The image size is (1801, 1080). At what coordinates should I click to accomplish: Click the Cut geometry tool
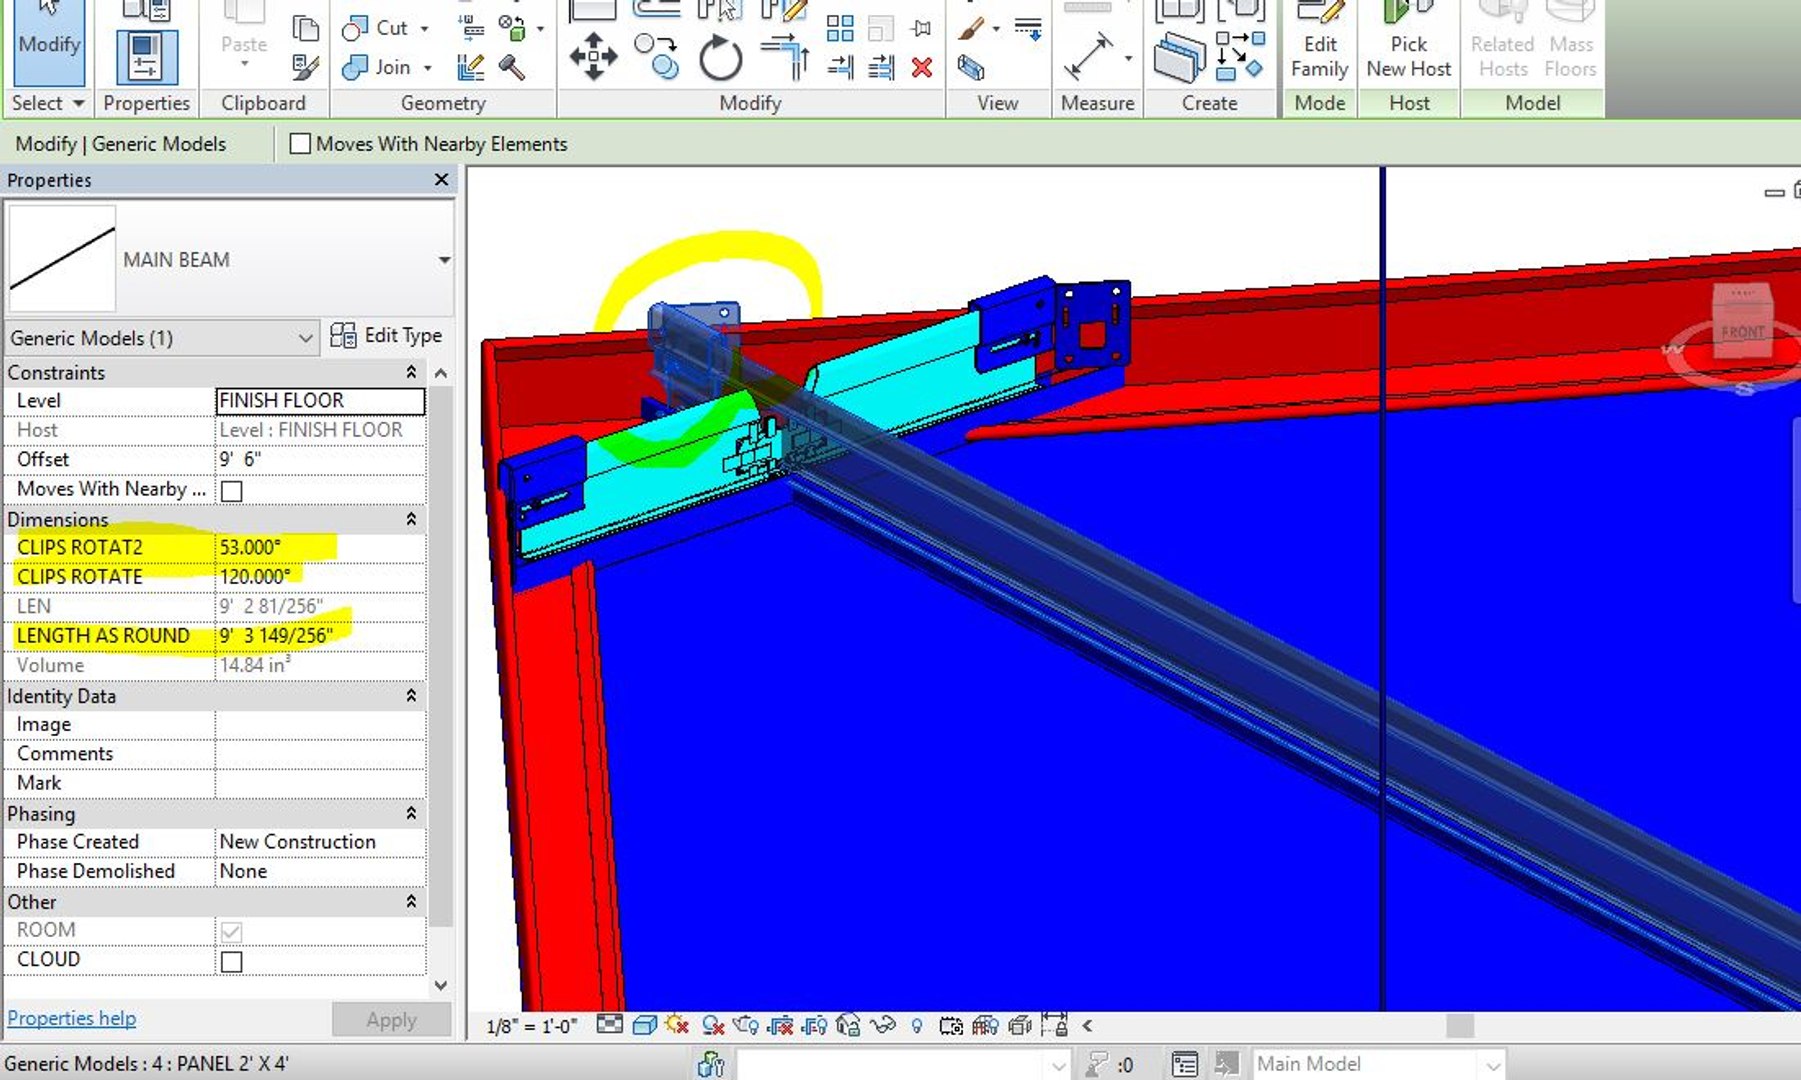point(376,28)
